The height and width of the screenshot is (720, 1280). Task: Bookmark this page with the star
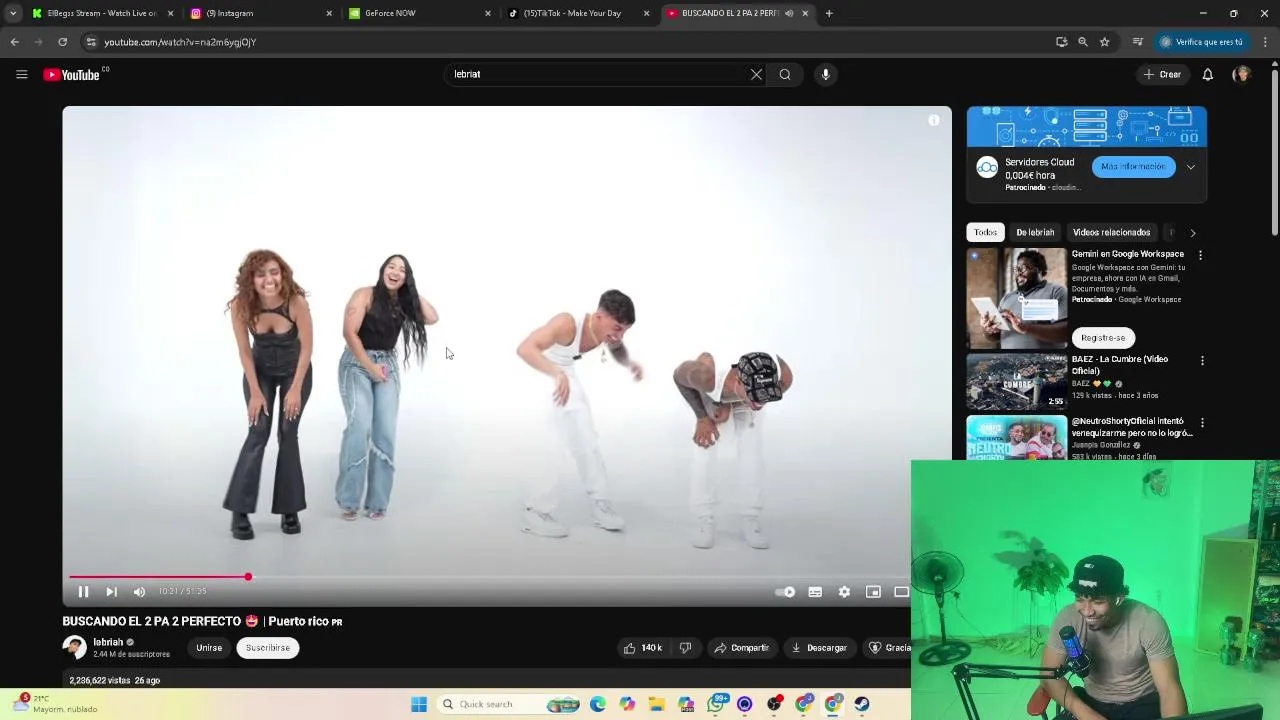pyautogui.click(x=1104, y=42)
